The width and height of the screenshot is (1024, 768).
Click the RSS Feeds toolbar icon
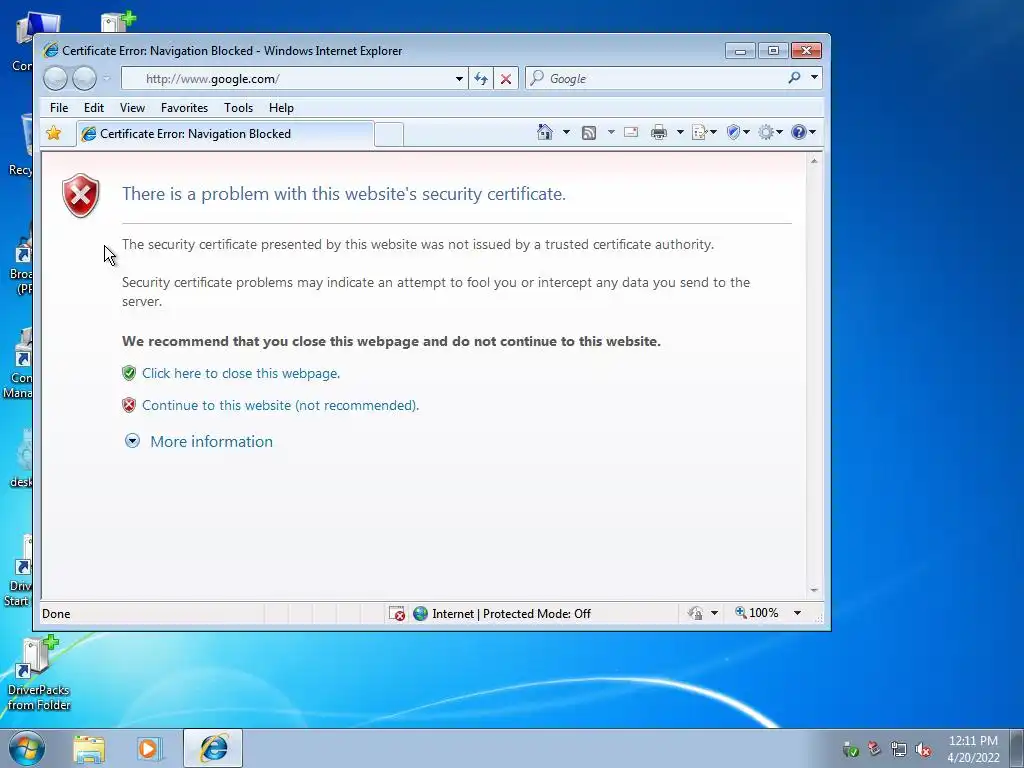tap(588, 133)
